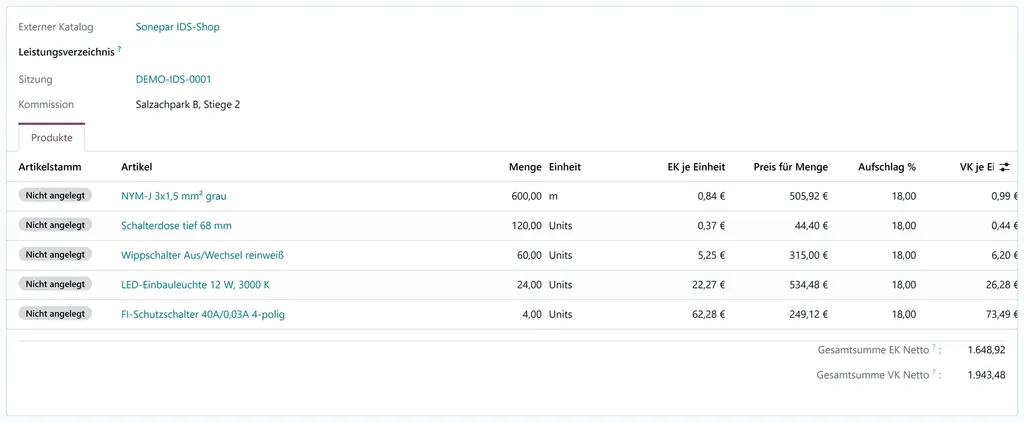1024x422 pixels.
Task: Click Aufschlag 18,00 in NYM-J row
Action: click(x=904, y=195)
